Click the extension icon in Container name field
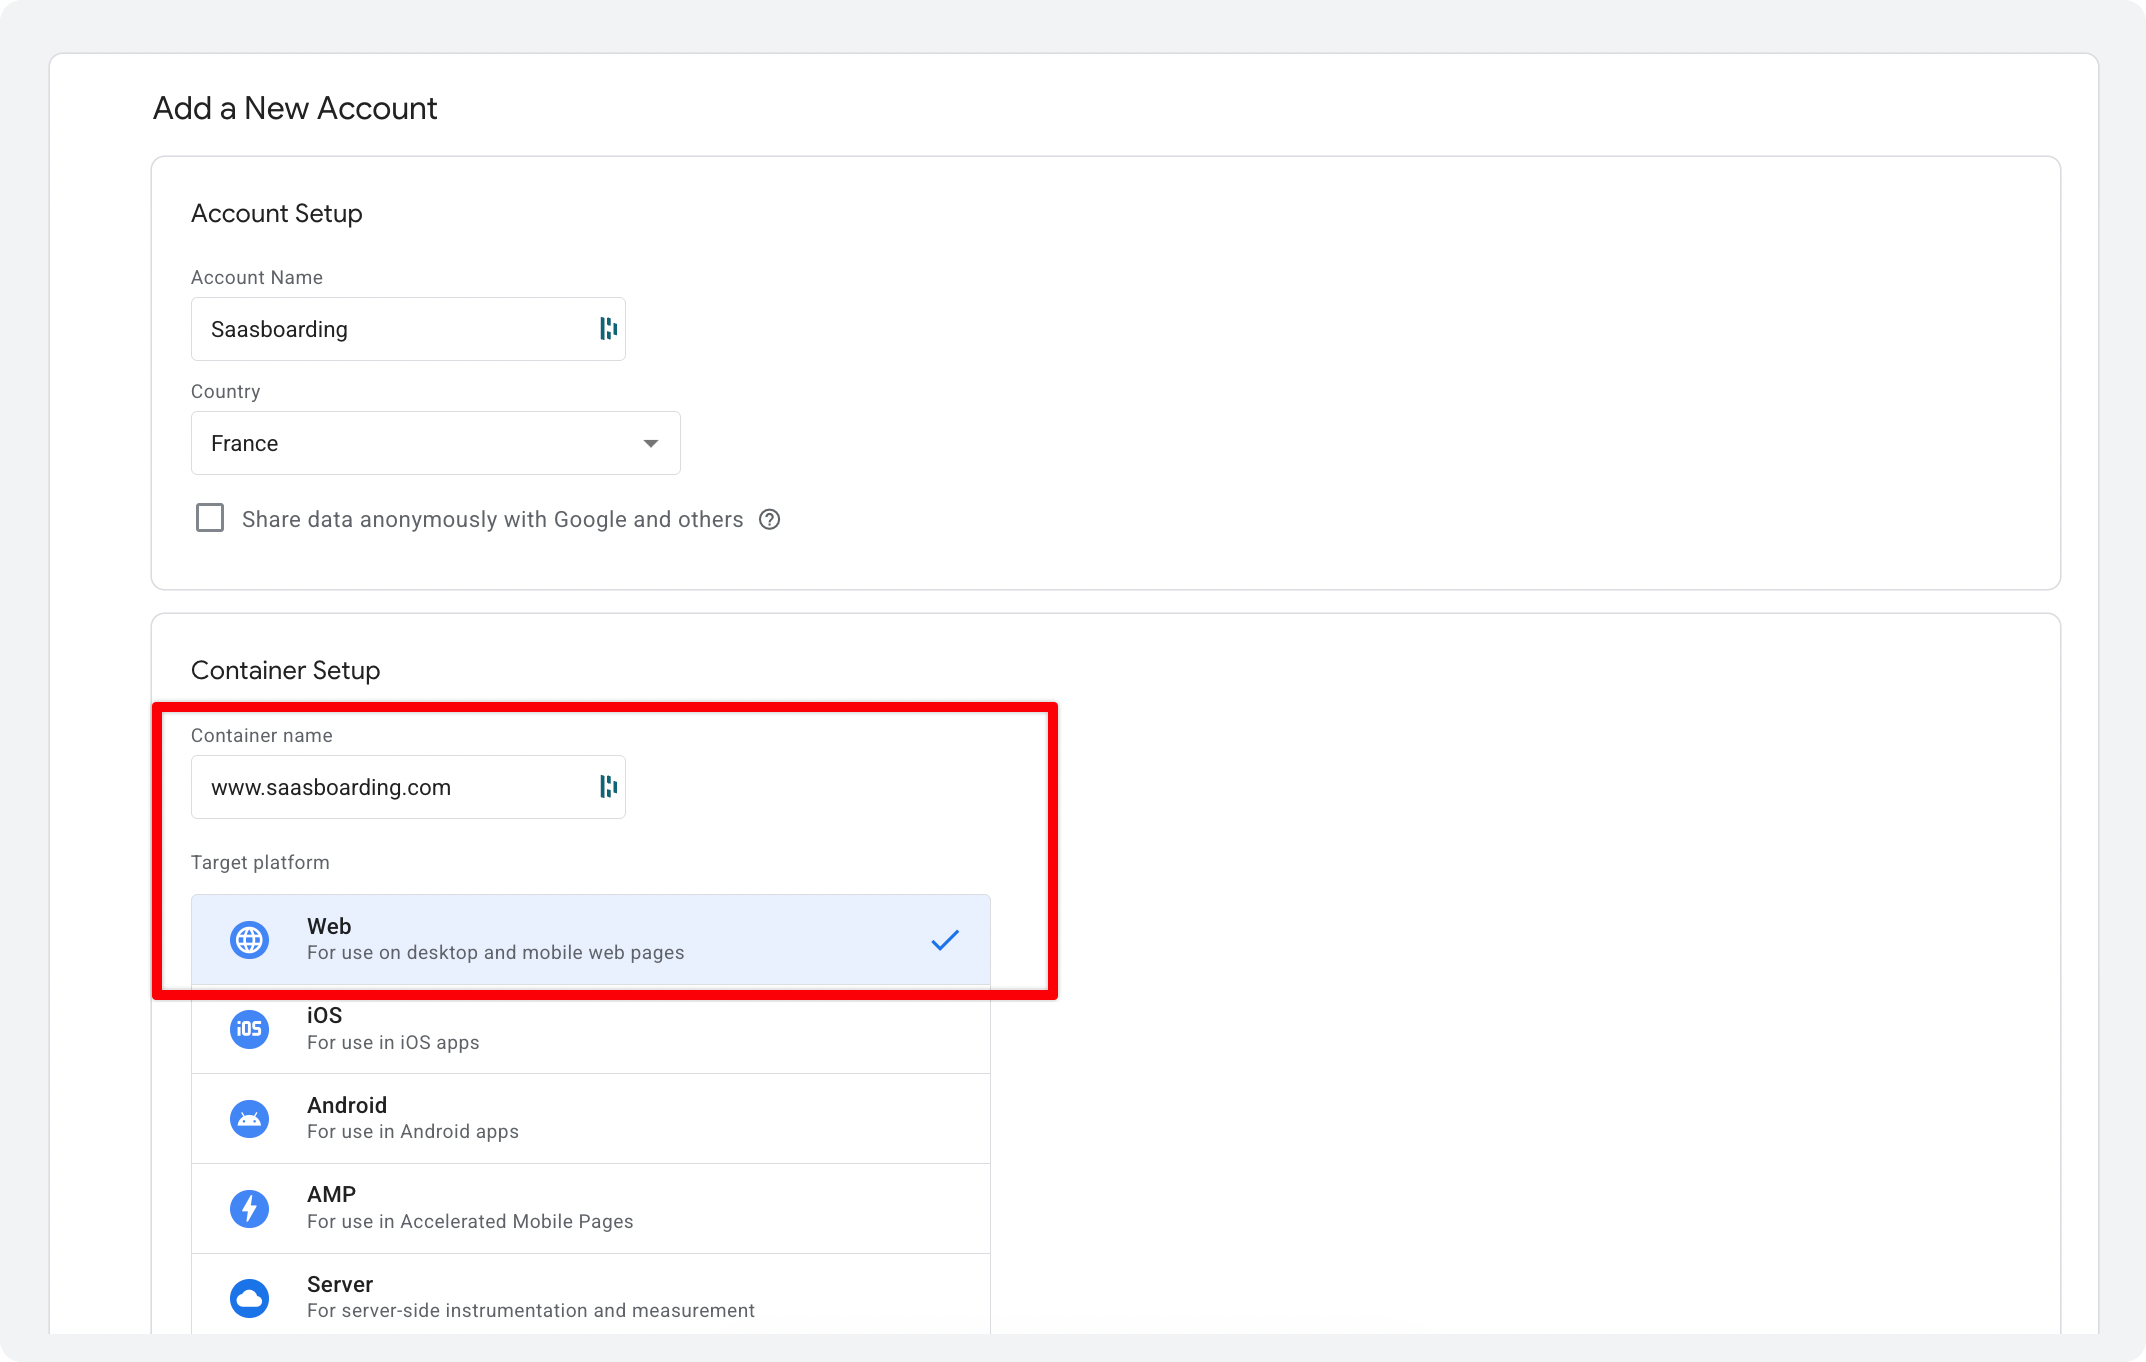 tap(608, 787)
